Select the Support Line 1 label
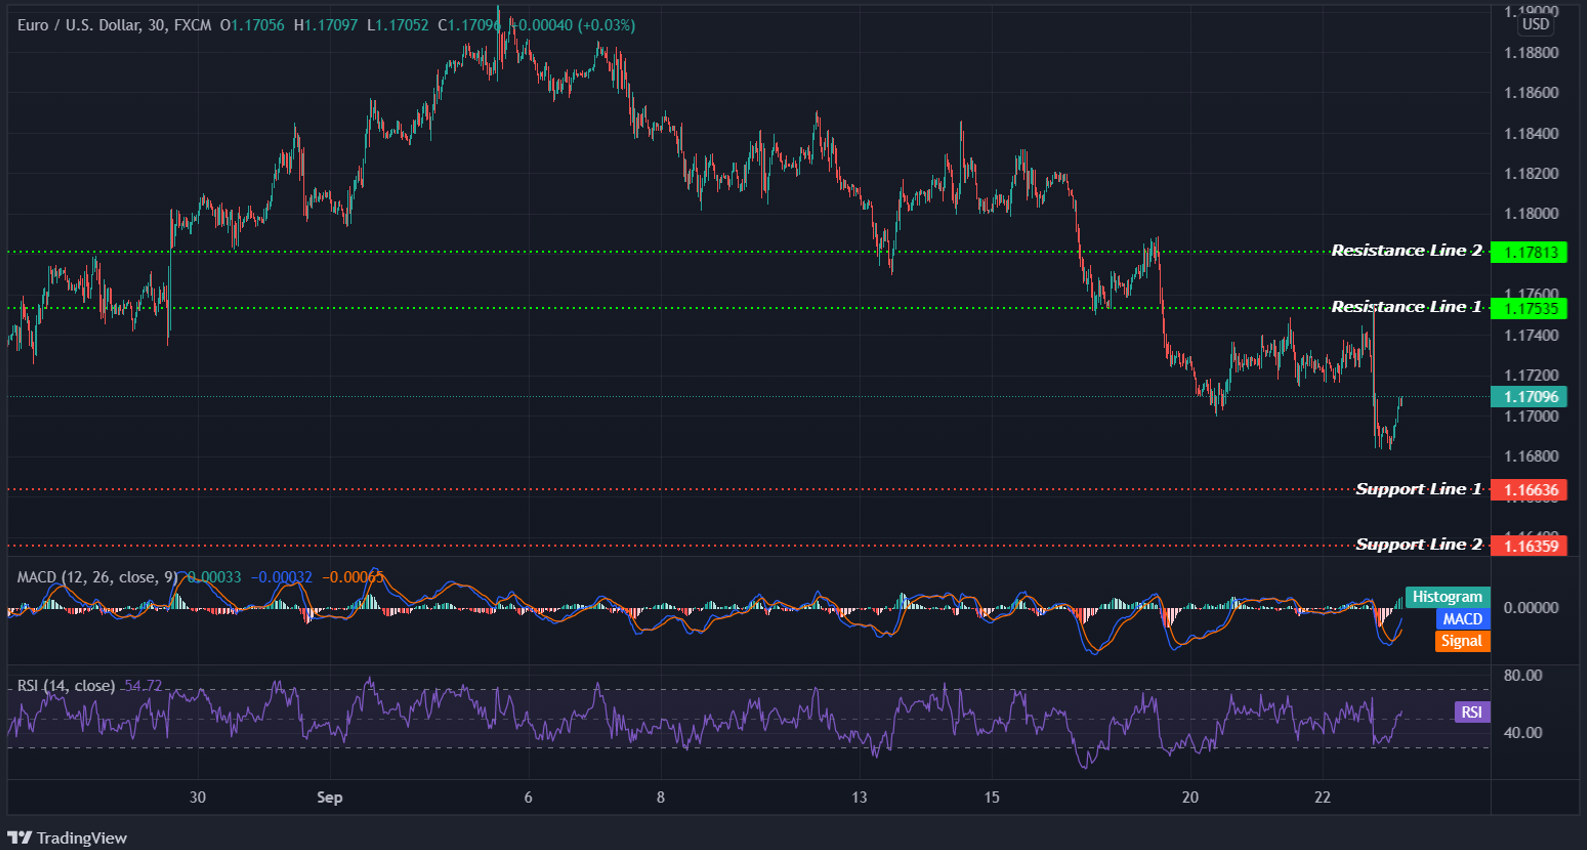The image size is (1587, 850). click(1418, 489)
